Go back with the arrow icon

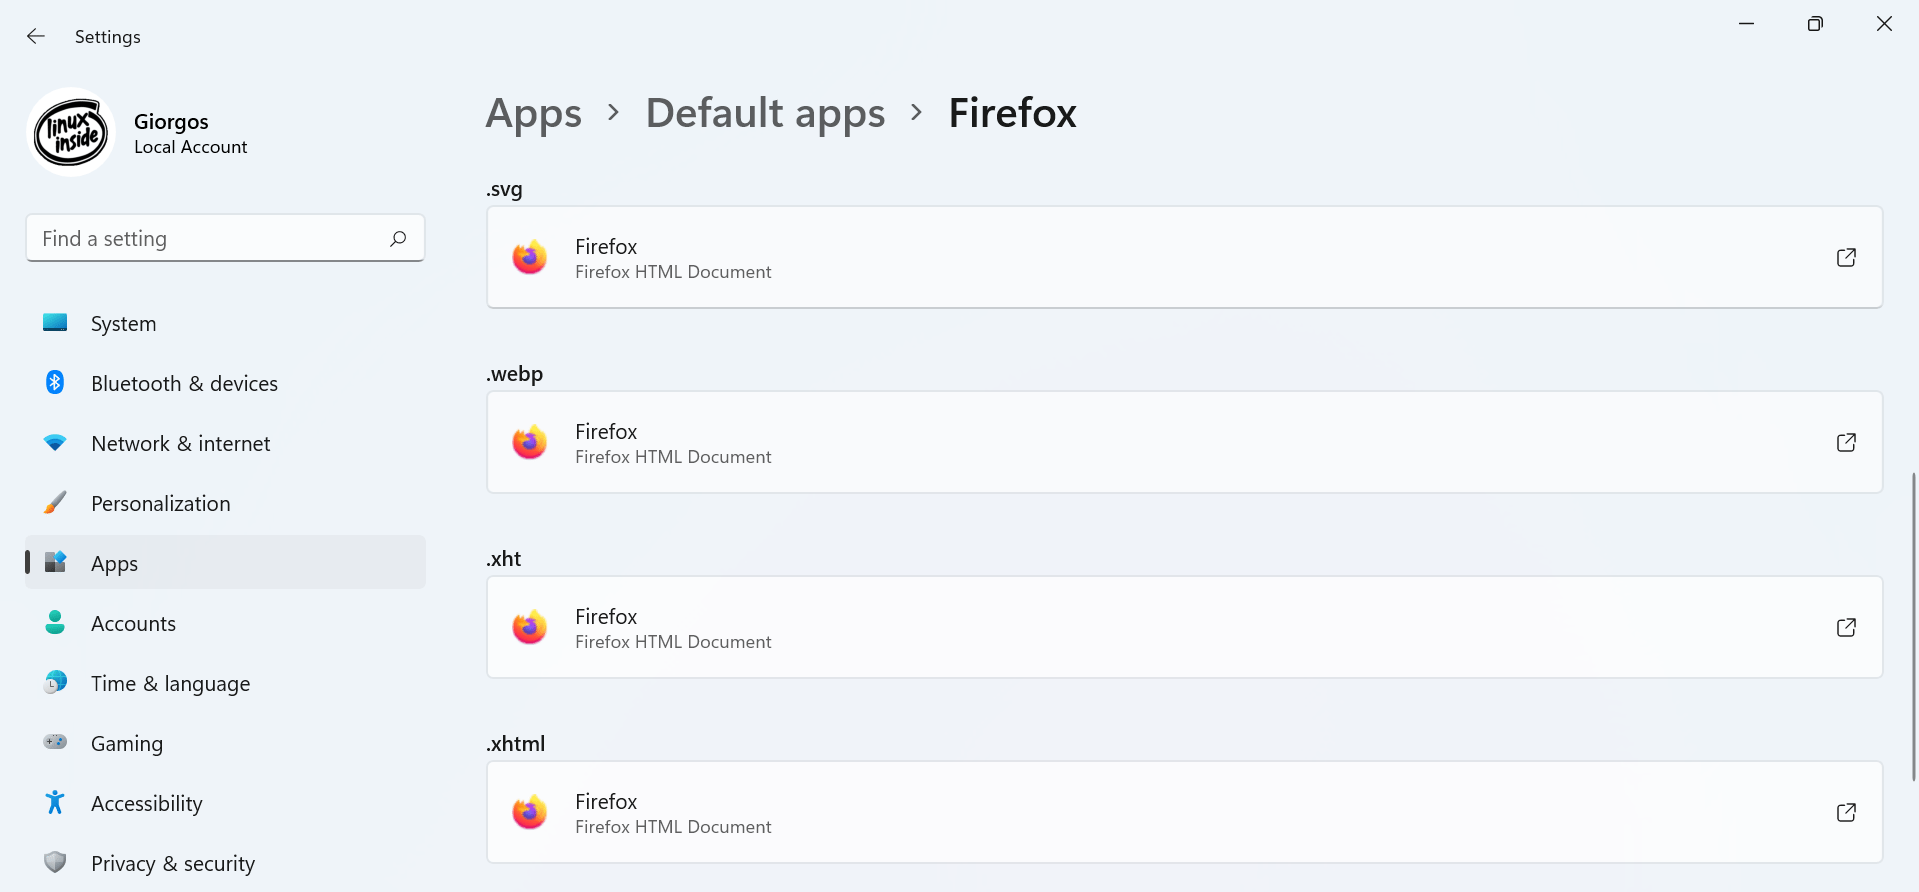coord(36,36)
